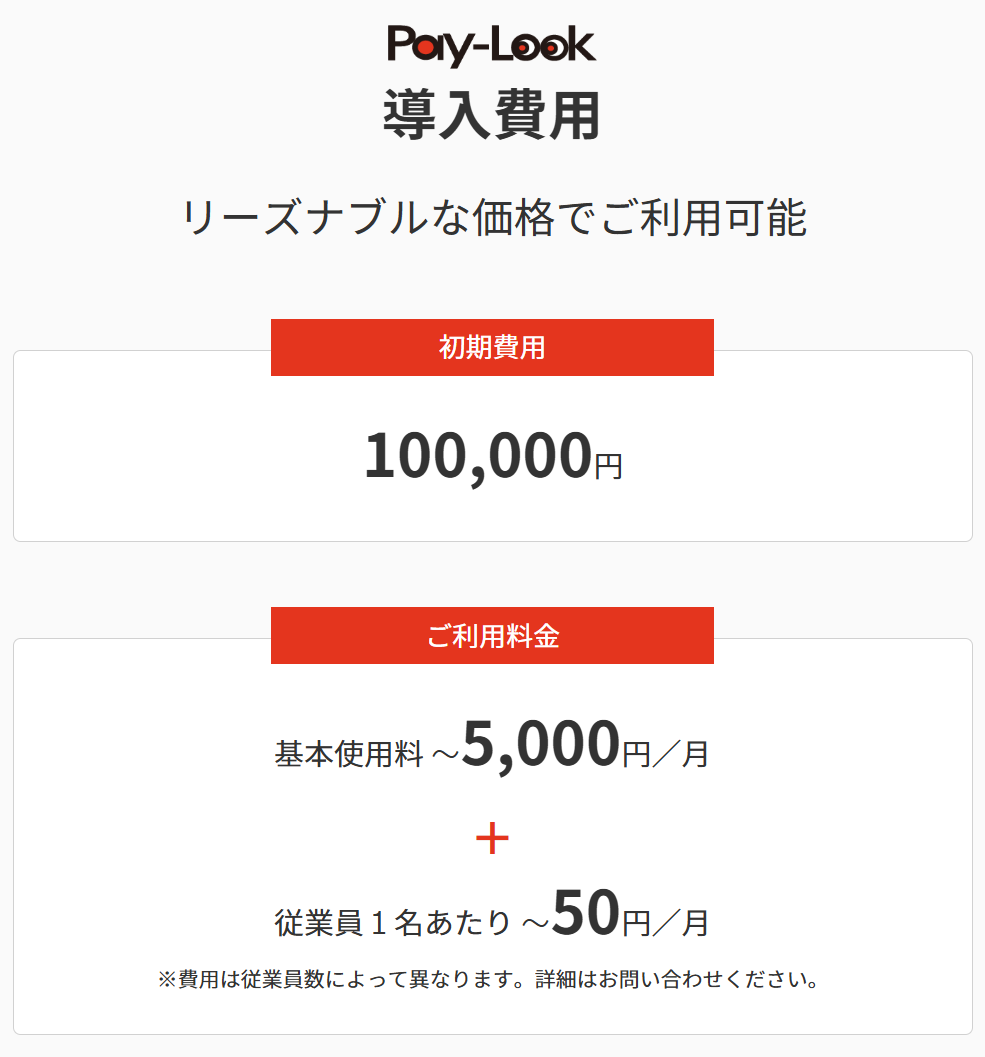This screenshot has width=985, height=1057.
Task: Click 円/月 next to 50
Action: (x=665, y=923)
